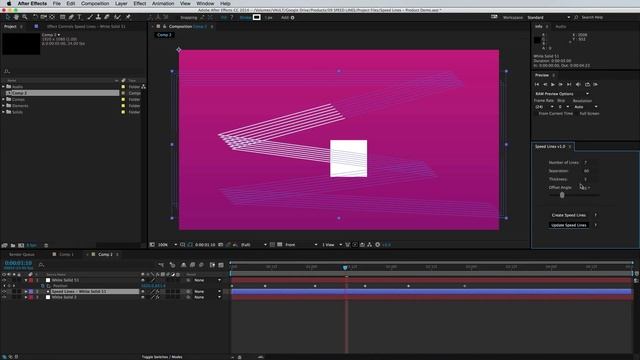Open the File menu

[56, 3]
